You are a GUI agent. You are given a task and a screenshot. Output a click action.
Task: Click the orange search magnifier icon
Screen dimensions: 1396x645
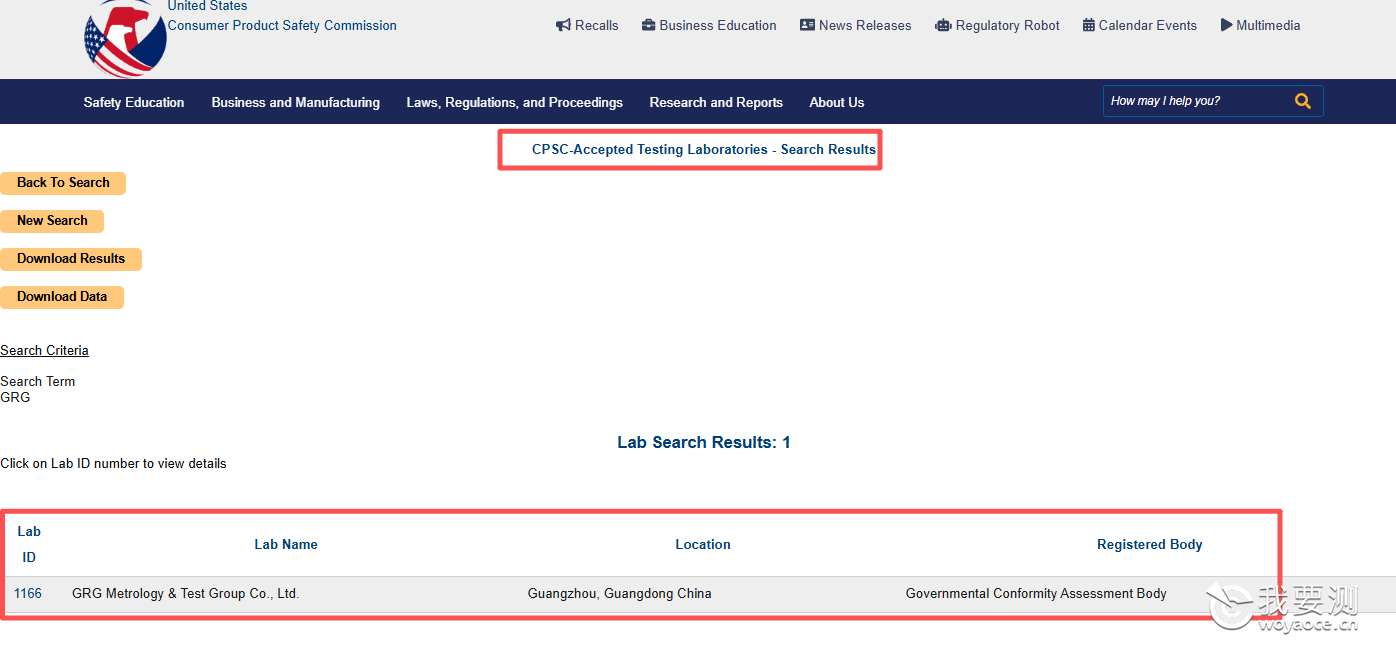click(x=1302, y=101)
